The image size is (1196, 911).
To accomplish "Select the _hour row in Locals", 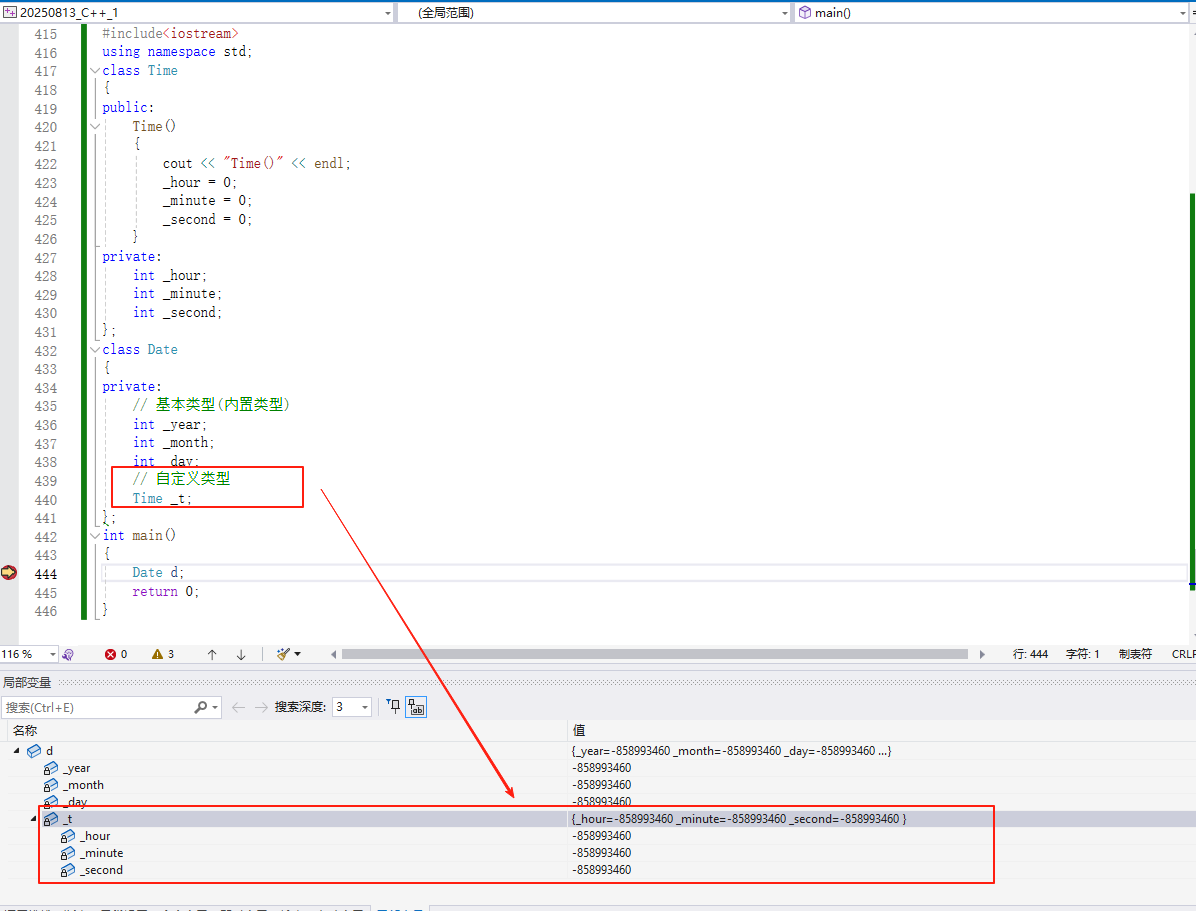I will [598, 836].
